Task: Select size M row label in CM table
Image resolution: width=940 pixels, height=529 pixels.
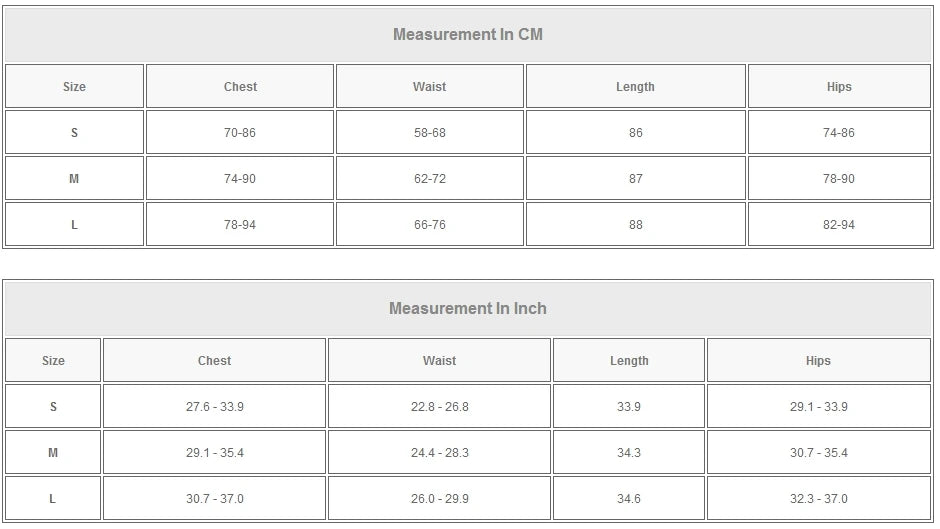Action: [x=74, y=179]
